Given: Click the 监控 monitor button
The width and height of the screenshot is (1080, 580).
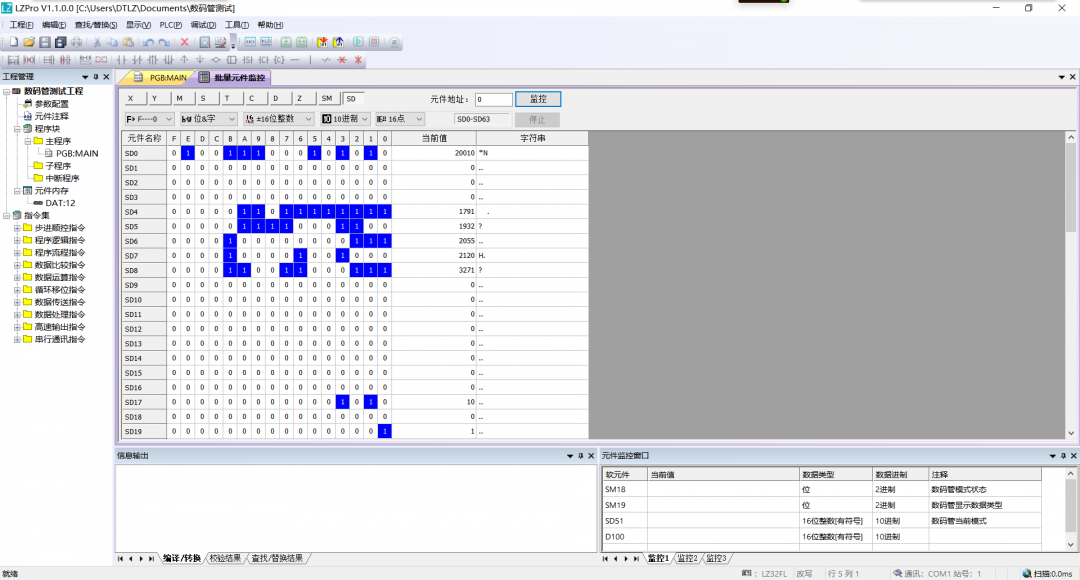Looking at the screenshot, I should (x=539, y=99).
